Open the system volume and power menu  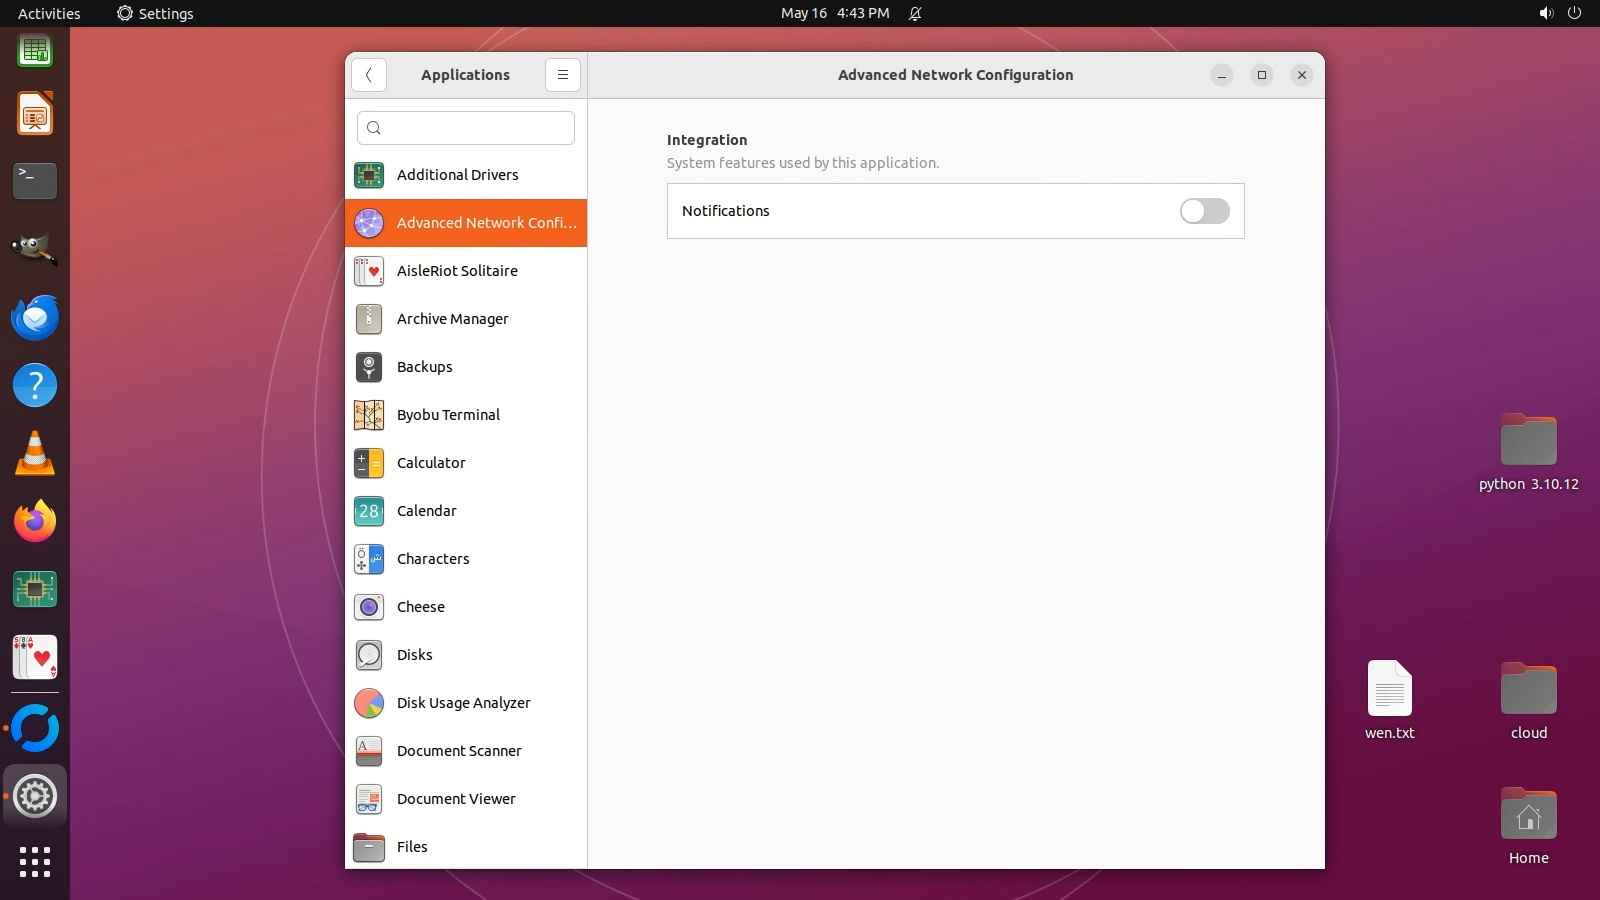(x=1560, y=13)
